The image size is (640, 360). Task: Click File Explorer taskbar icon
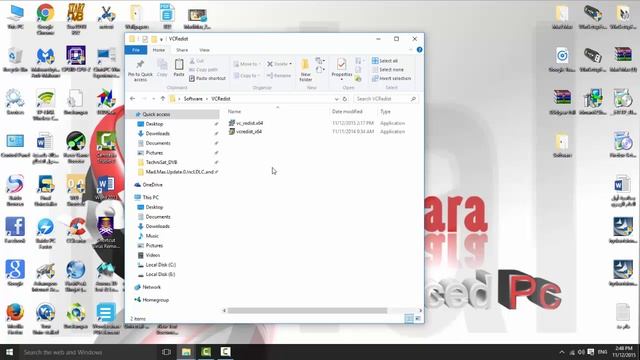(x=186, y=352)
